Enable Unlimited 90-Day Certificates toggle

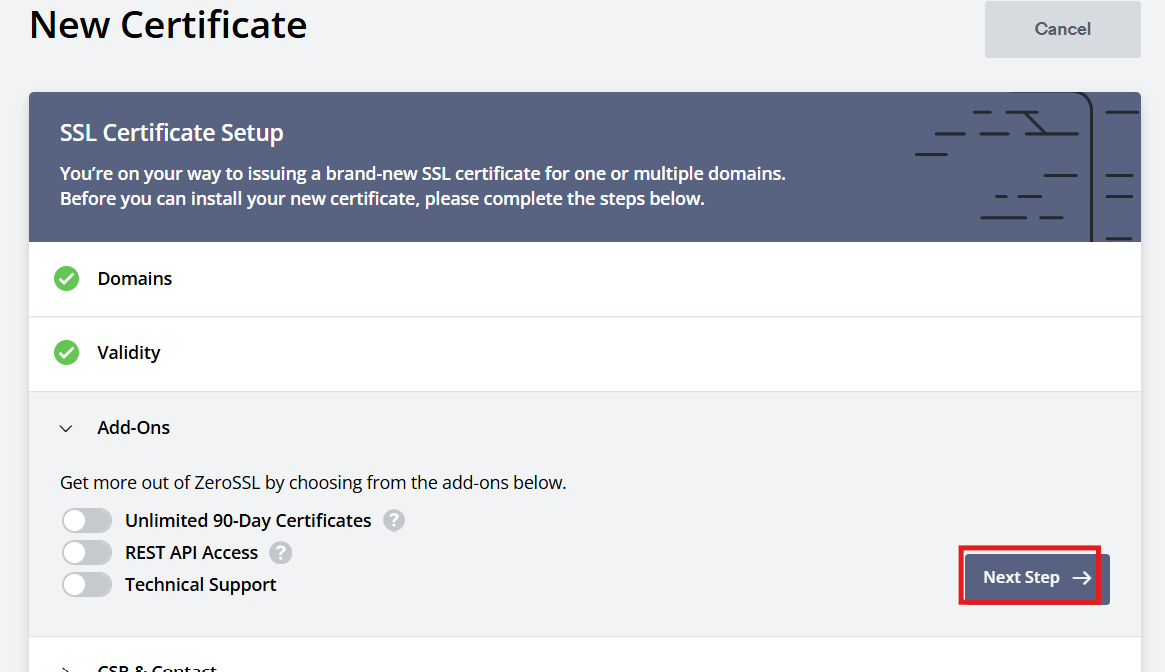87,520
